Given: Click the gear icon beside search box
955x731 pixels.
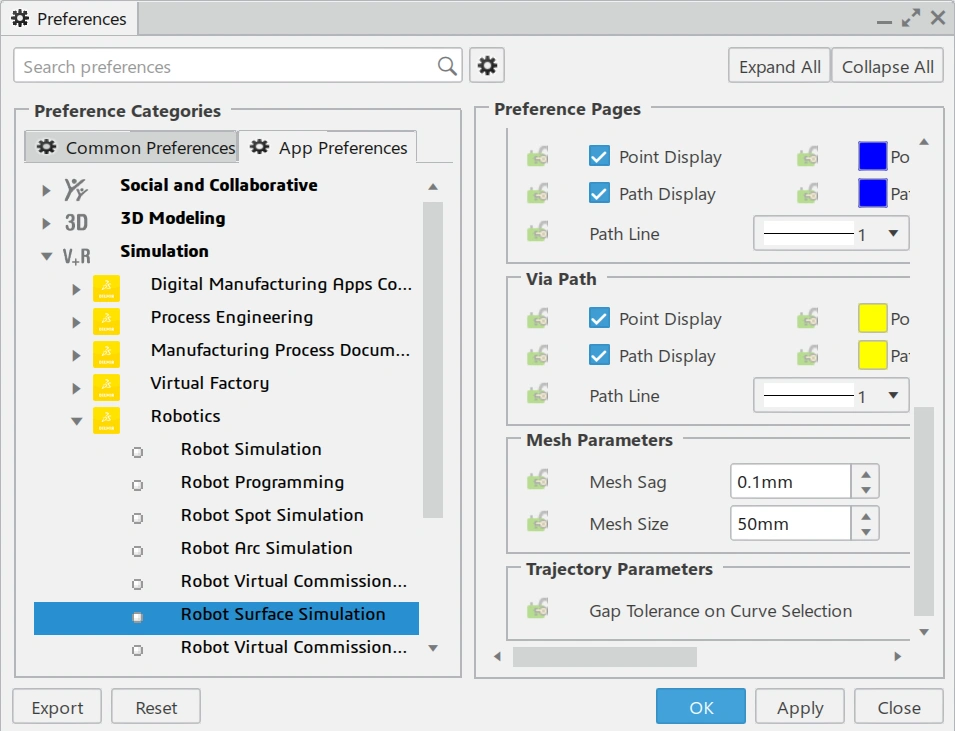Looking at the screenshot, I should tap(487, 66).
